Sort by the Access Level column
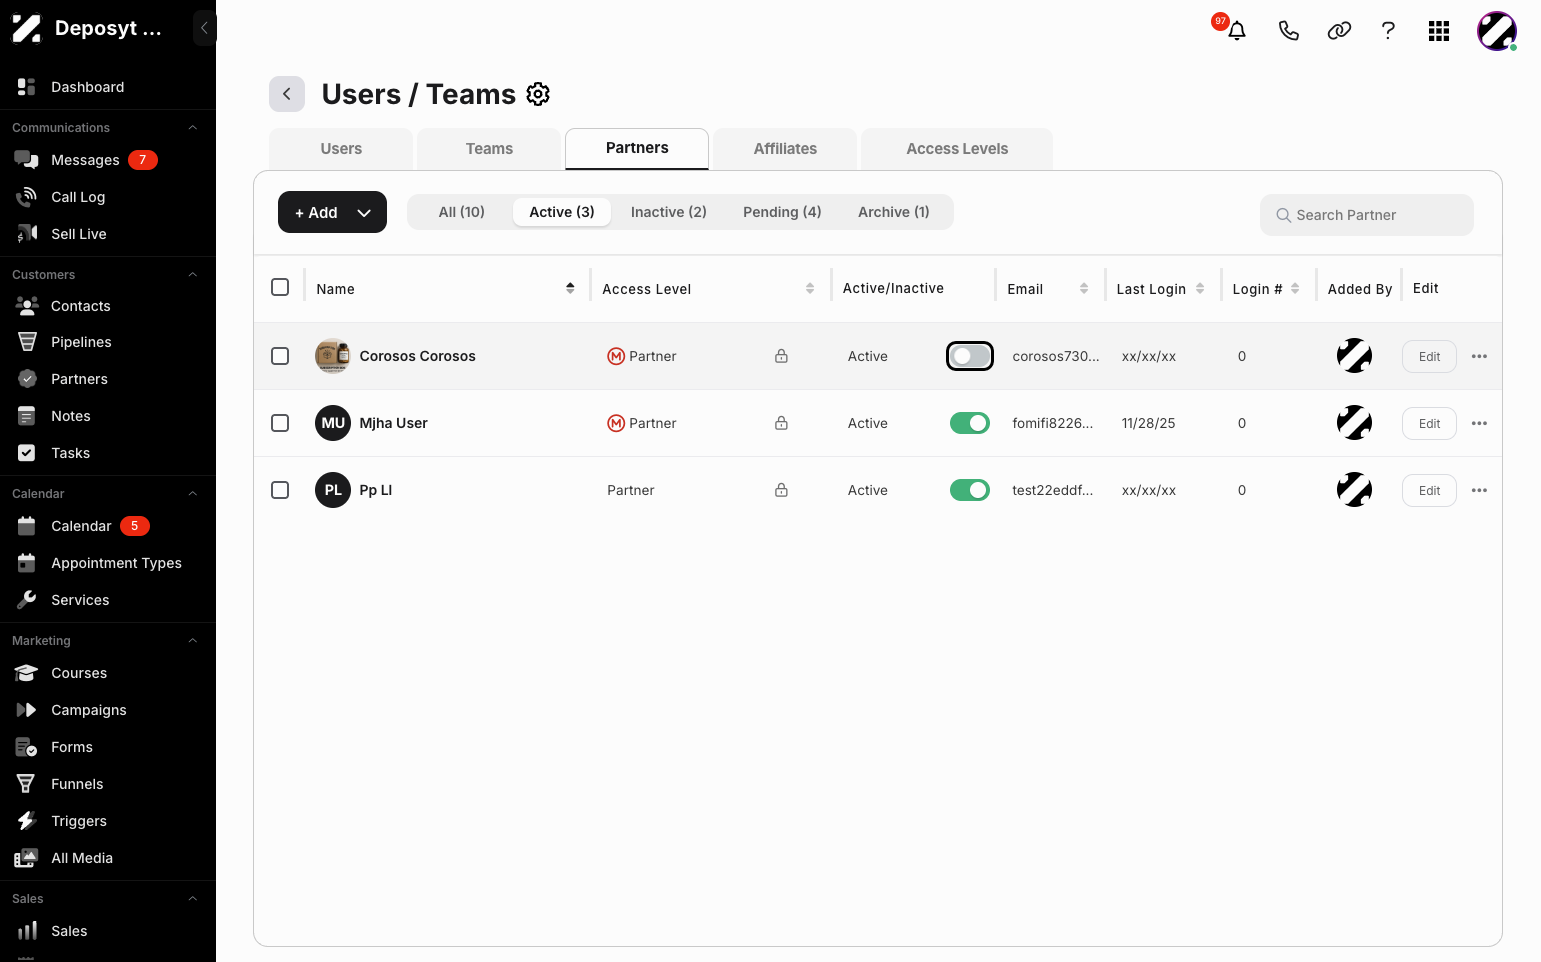This screenshot has height=962, width=1541. (810, 288)
